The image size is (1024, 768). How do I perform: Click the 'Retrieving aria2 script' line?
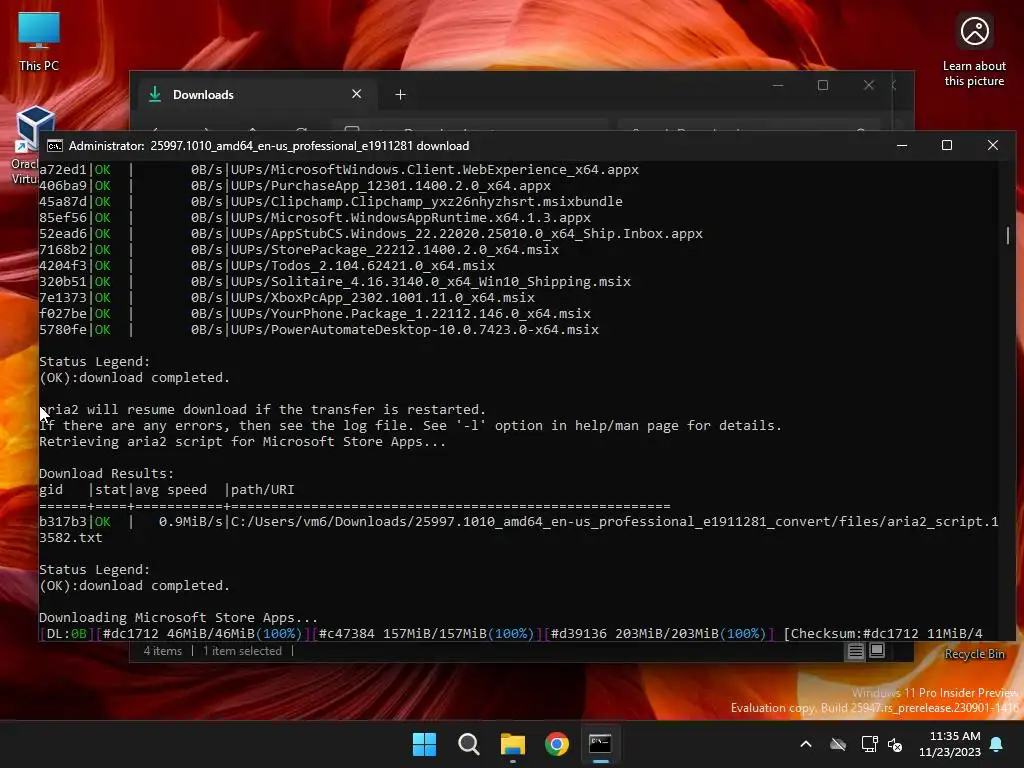(242, 441)
